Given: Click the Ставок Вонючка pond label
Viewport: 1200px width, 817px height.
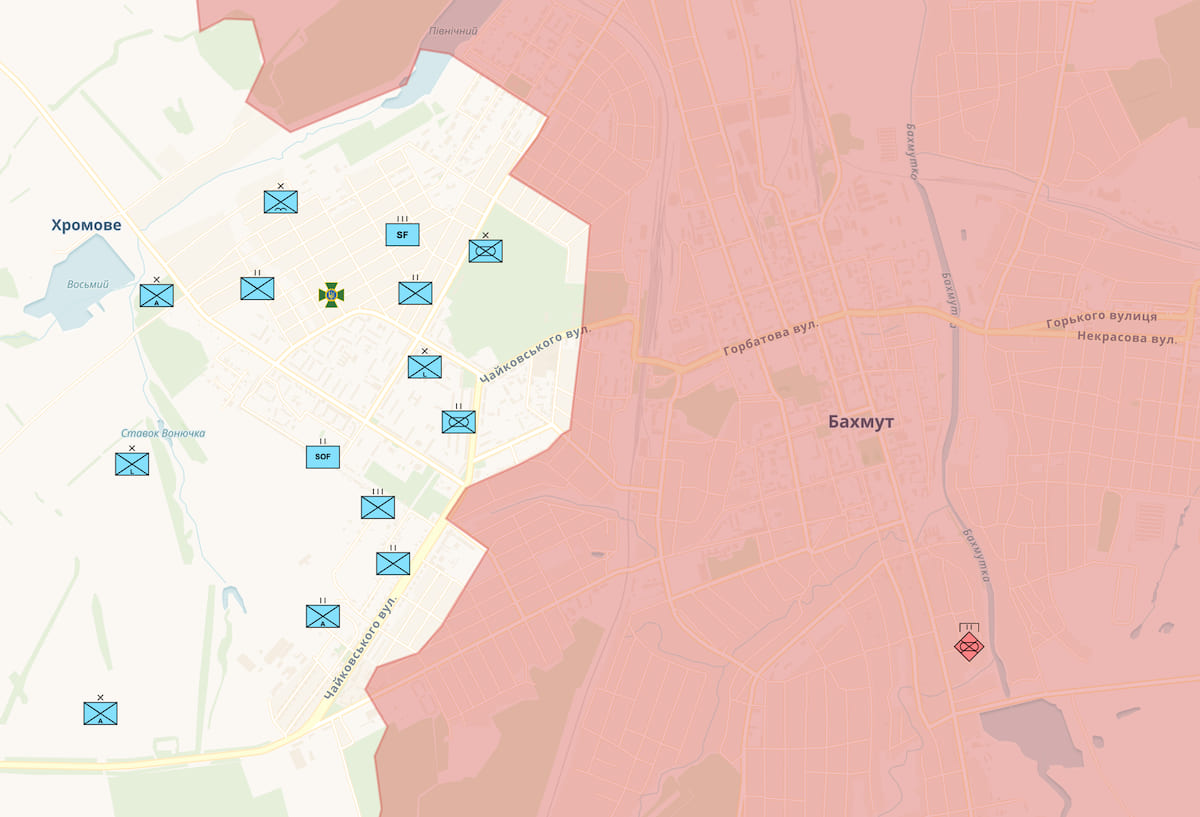Looking at the screenshot, I should 163,433.
